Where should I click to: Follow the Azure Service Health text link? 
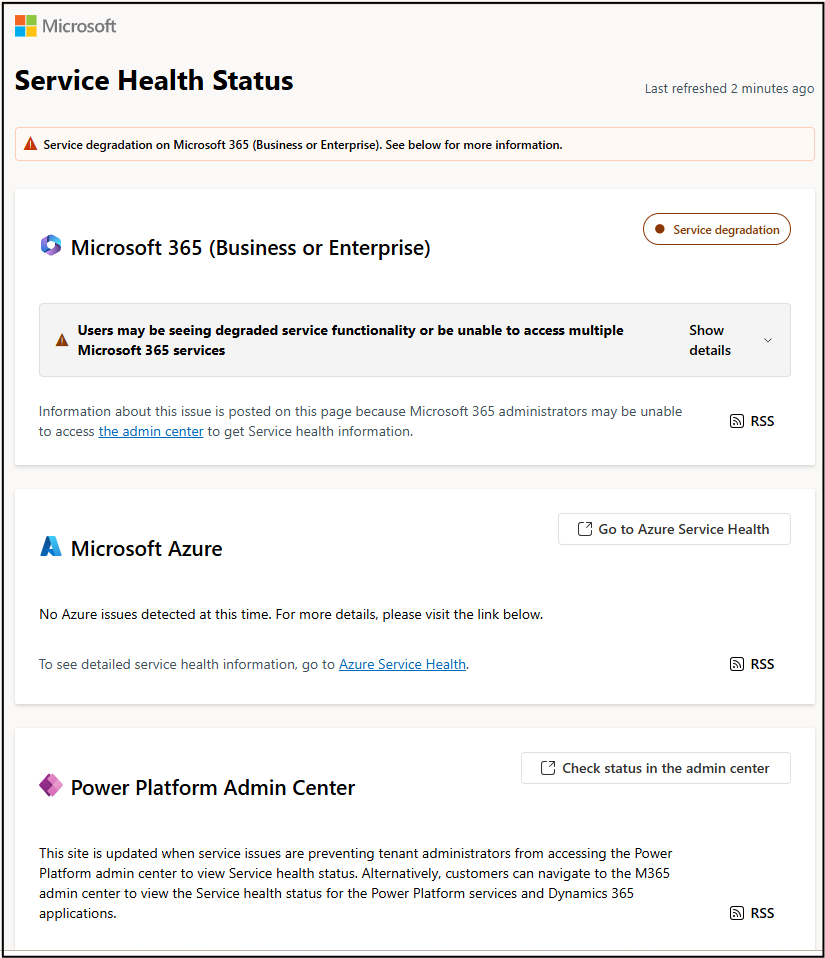pyautogui.click(x=402, y=664)
